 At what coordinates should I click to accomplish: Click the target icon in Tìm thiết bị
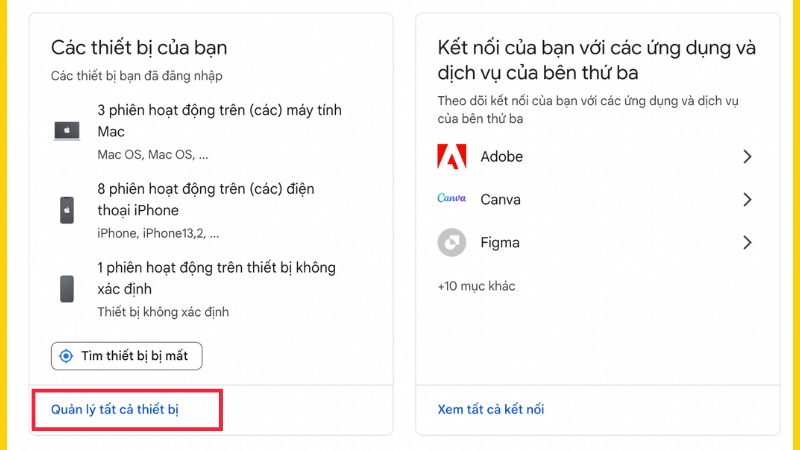[x=67, y=355]
